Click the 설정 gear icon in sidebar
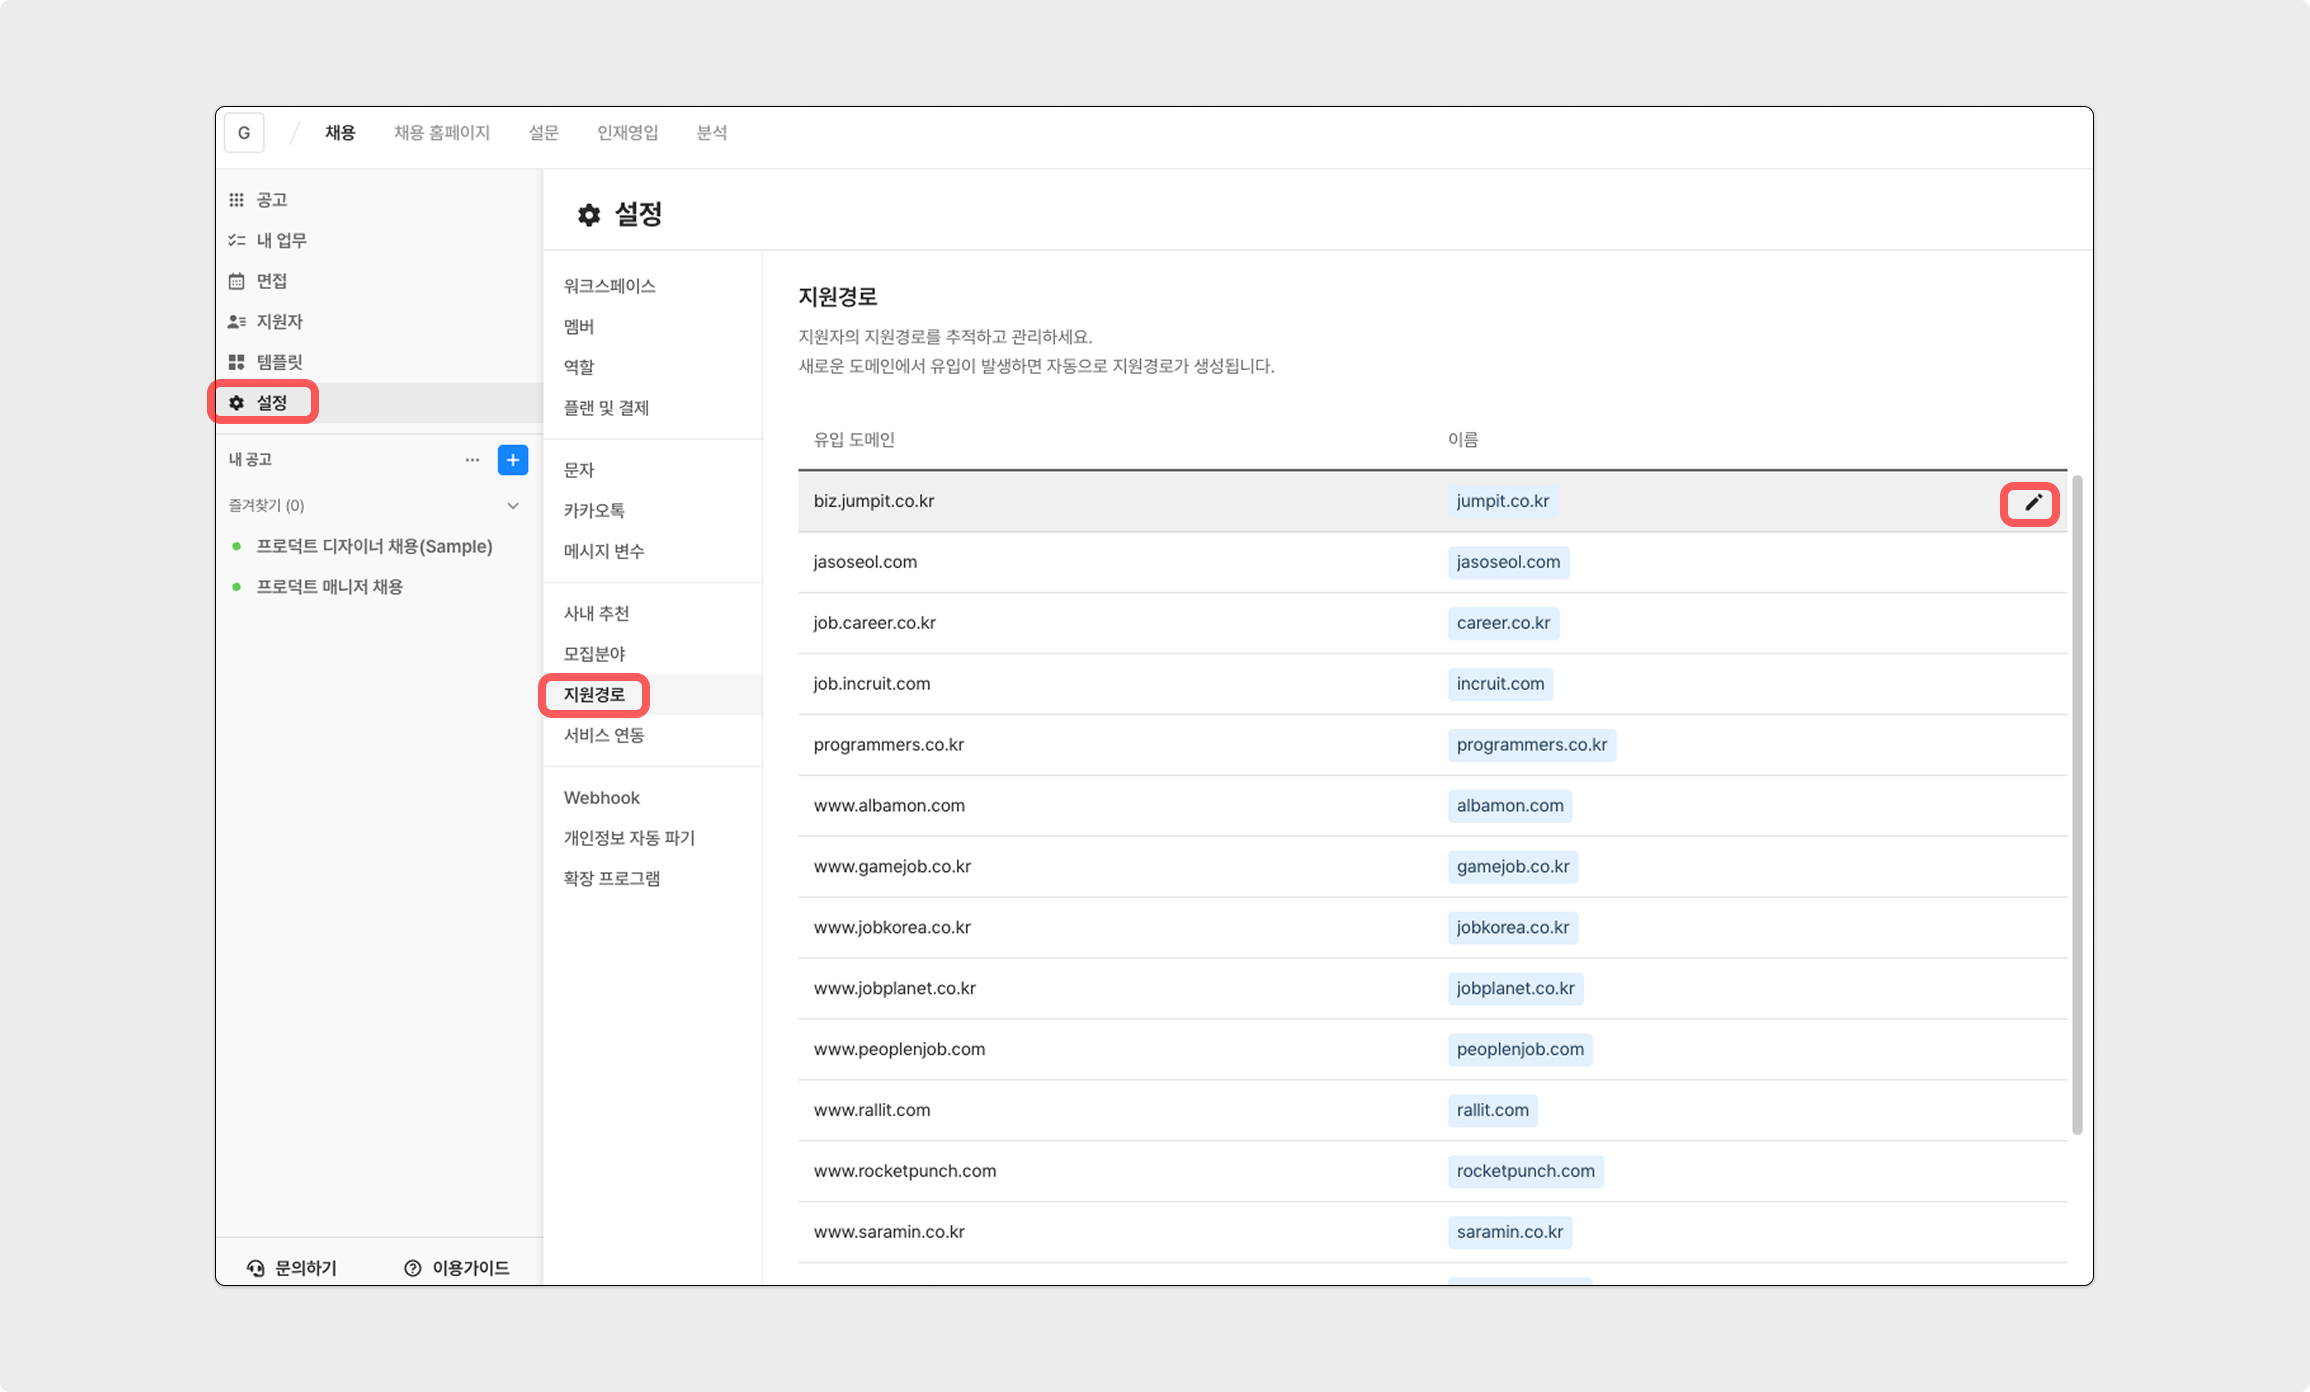Image resolution: width=2310 pixels, height=1392 pixels. [x=236, y=402]
